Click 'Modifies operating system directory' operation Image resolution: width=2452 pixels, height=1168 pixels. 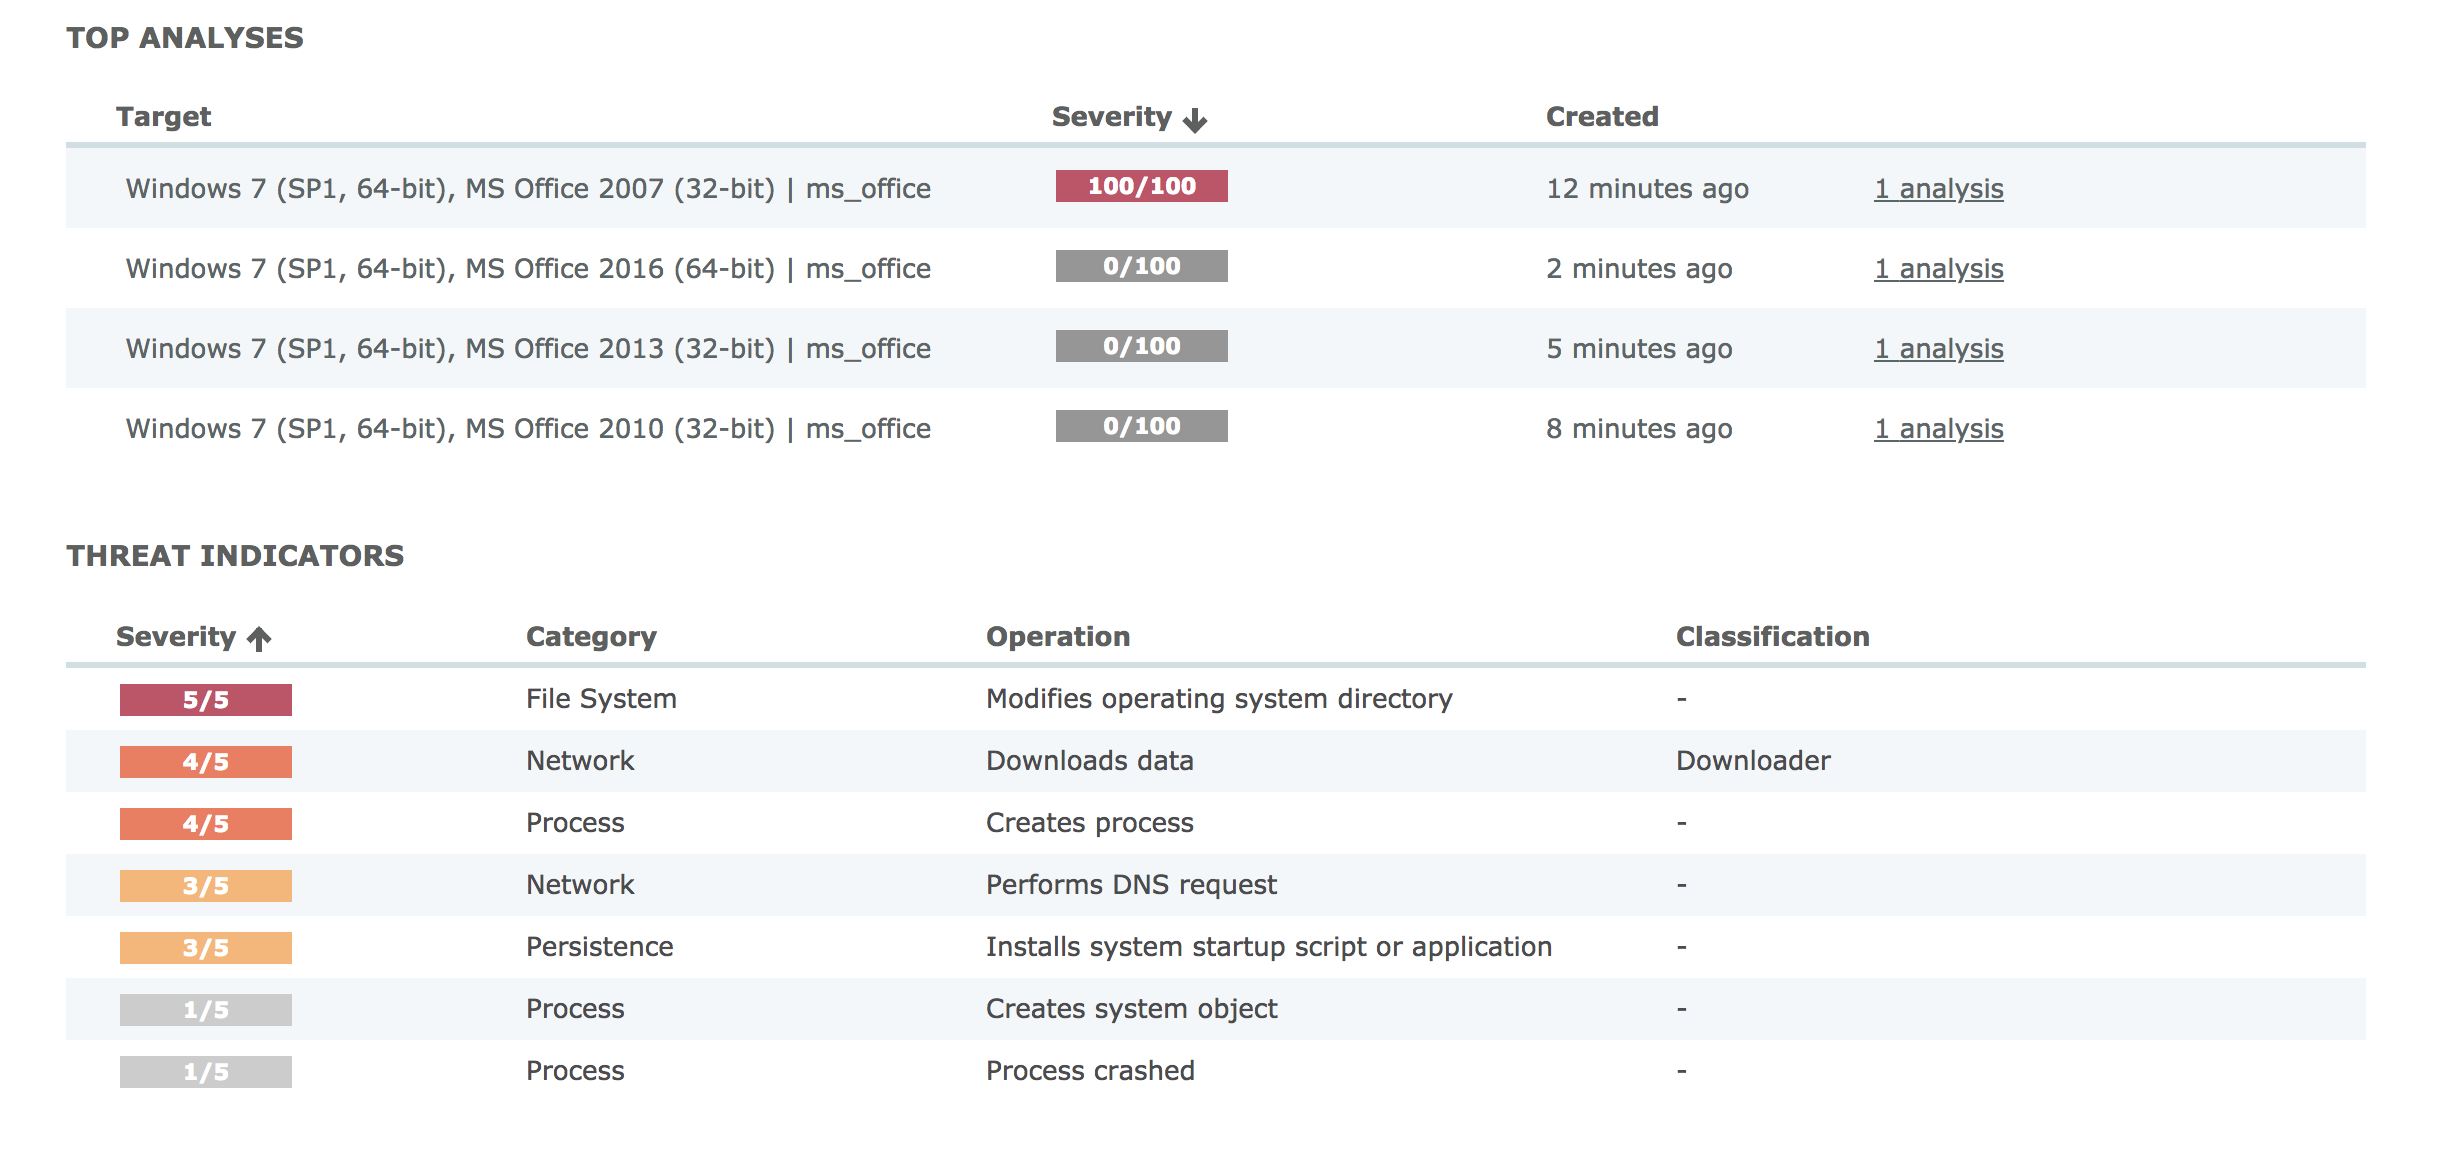1219,699
